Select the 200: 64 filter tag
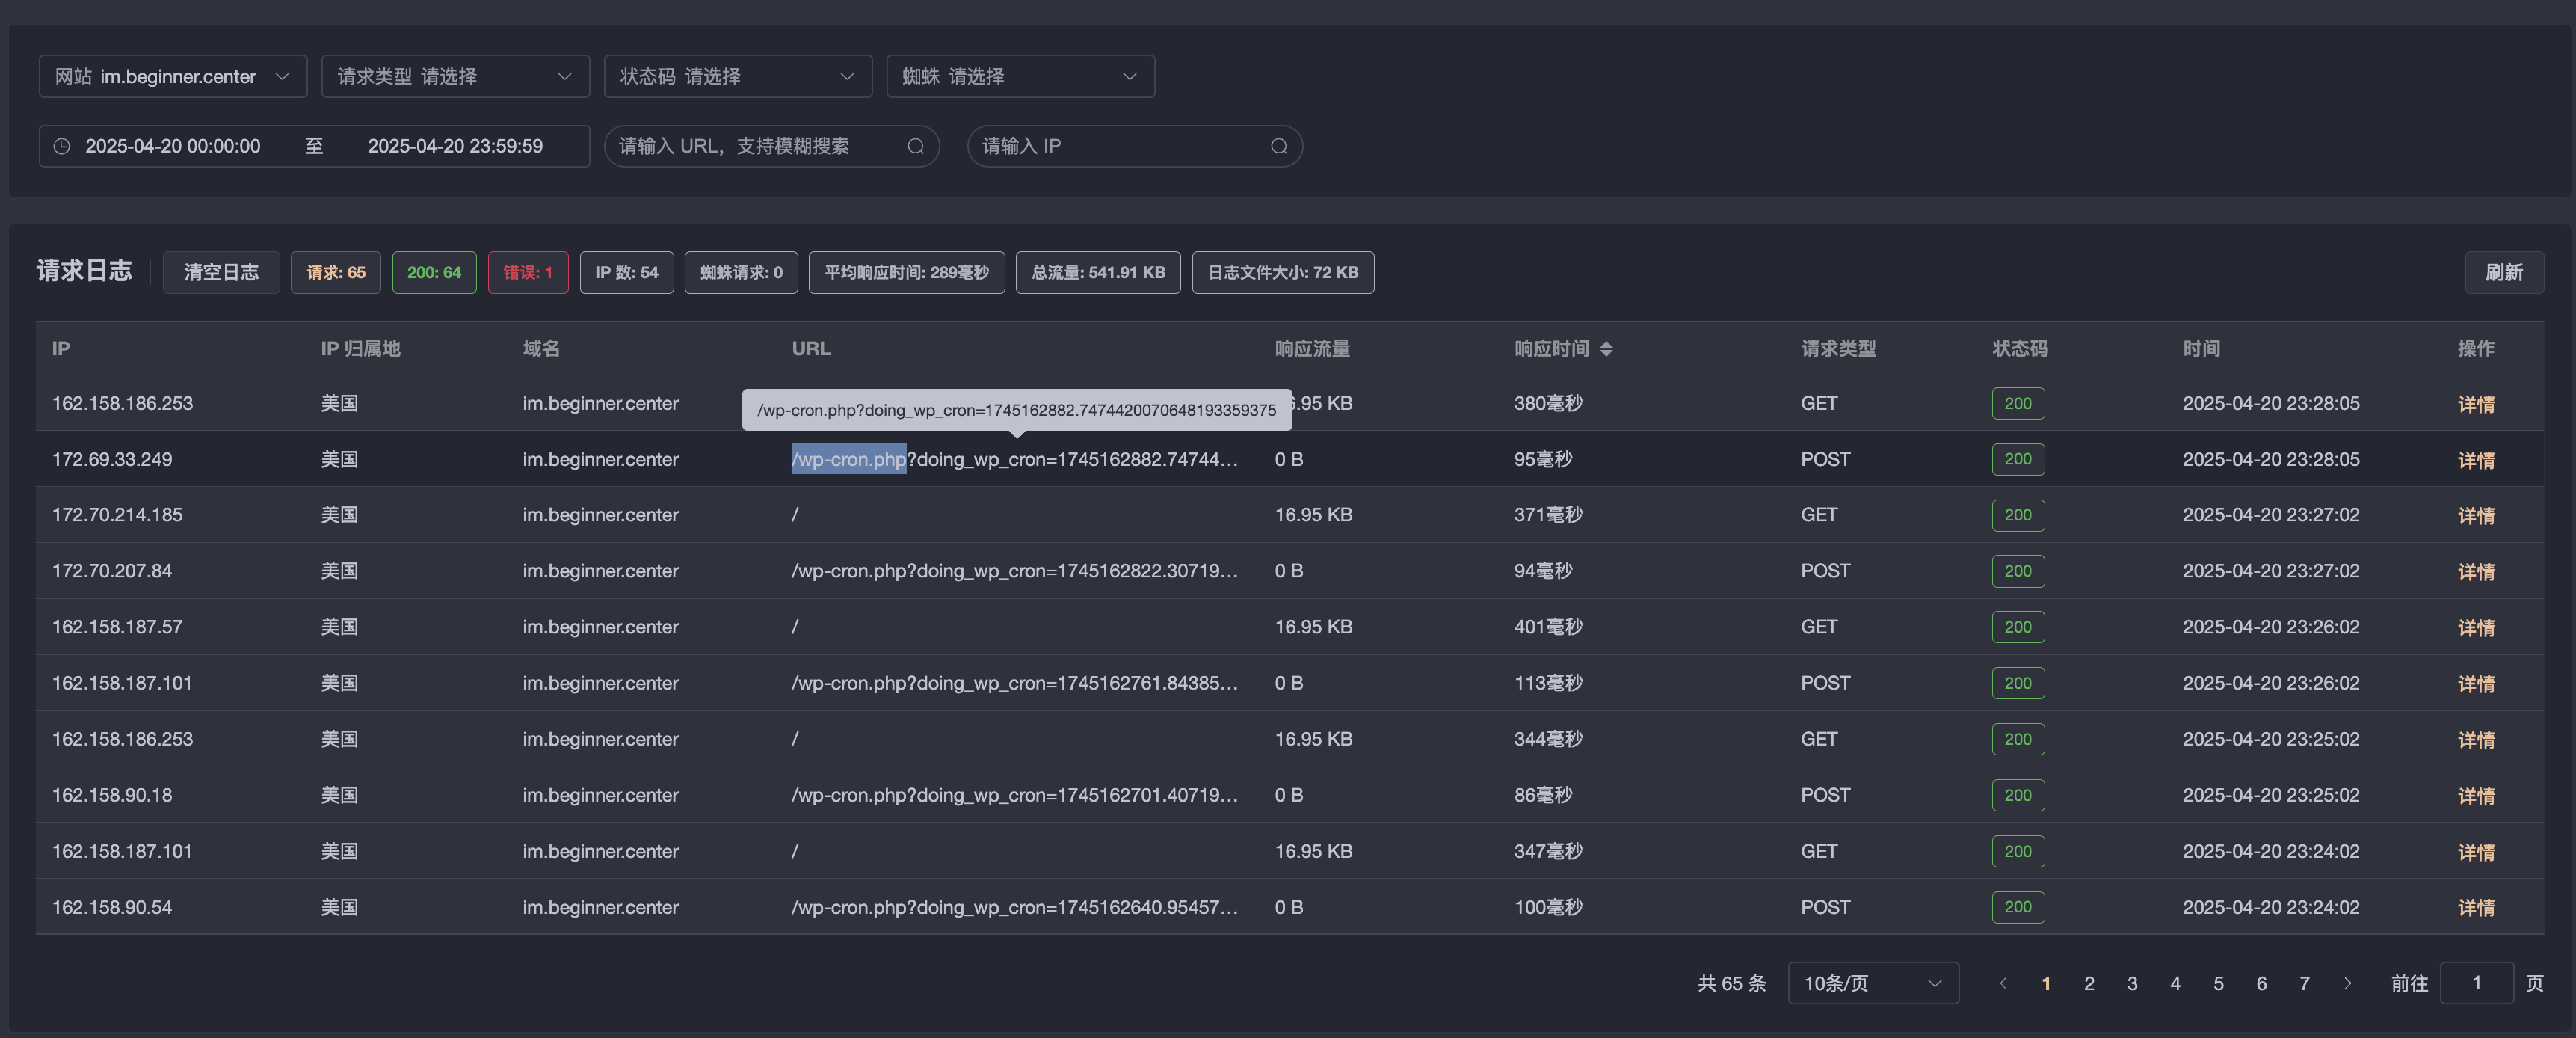 coord(434,273)
